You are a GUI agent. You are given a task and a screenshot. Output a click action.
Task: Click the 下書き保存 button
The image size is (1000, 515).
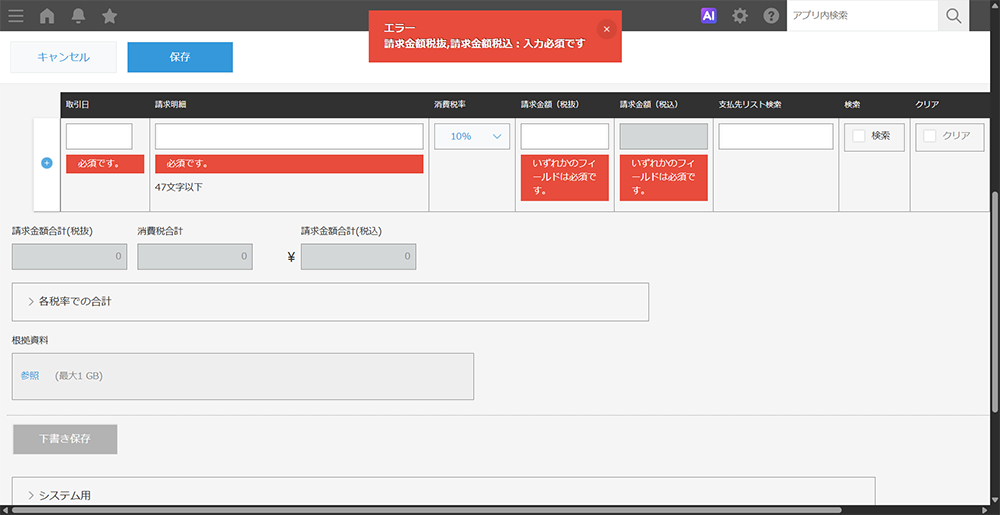pyautogui.click(x=65, y=439)
